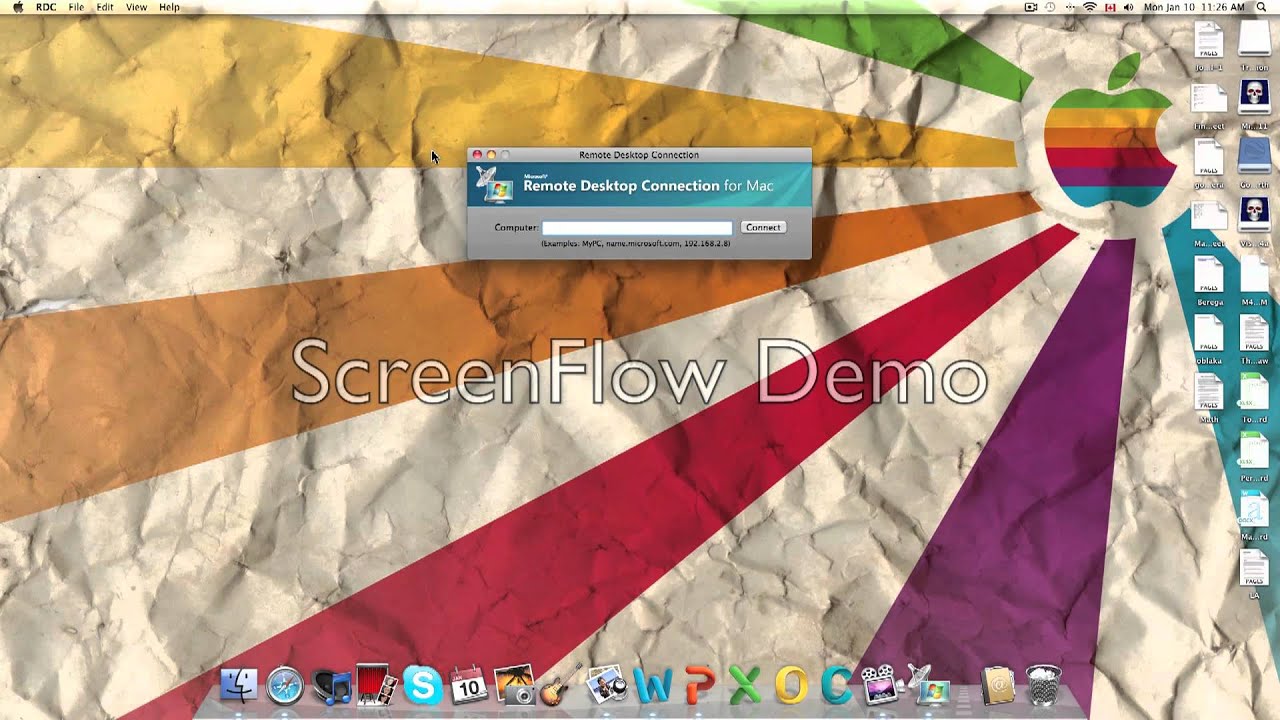Open Time Machine menu bar icon

[x=1052, y=7]
